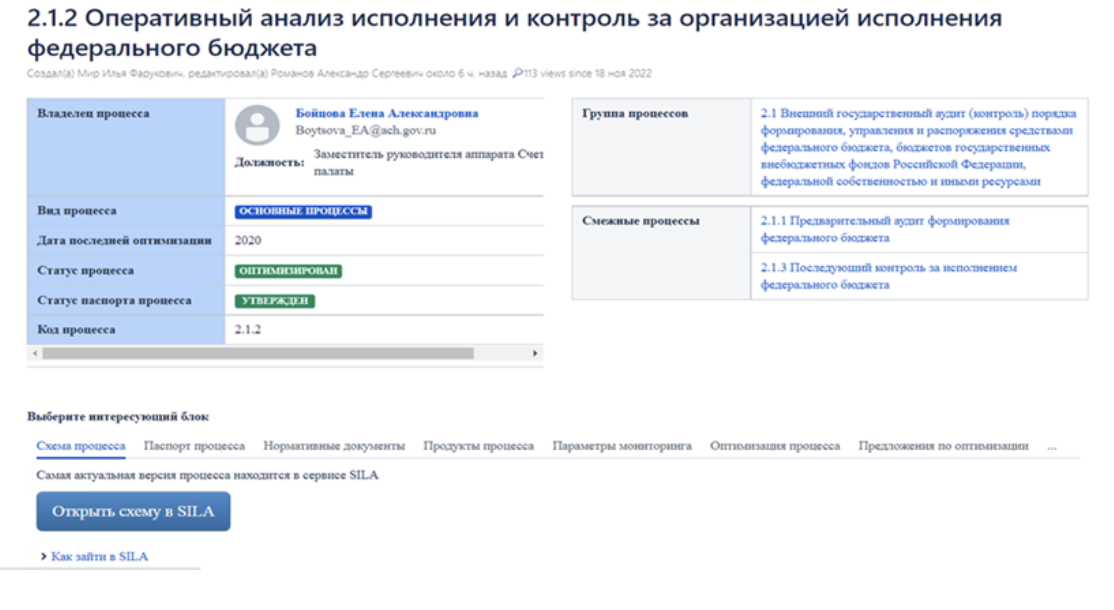
Task: Click the «ОСНОВНЫЕ ПРОЦЕССЫ» blue label
Action: 303,212
